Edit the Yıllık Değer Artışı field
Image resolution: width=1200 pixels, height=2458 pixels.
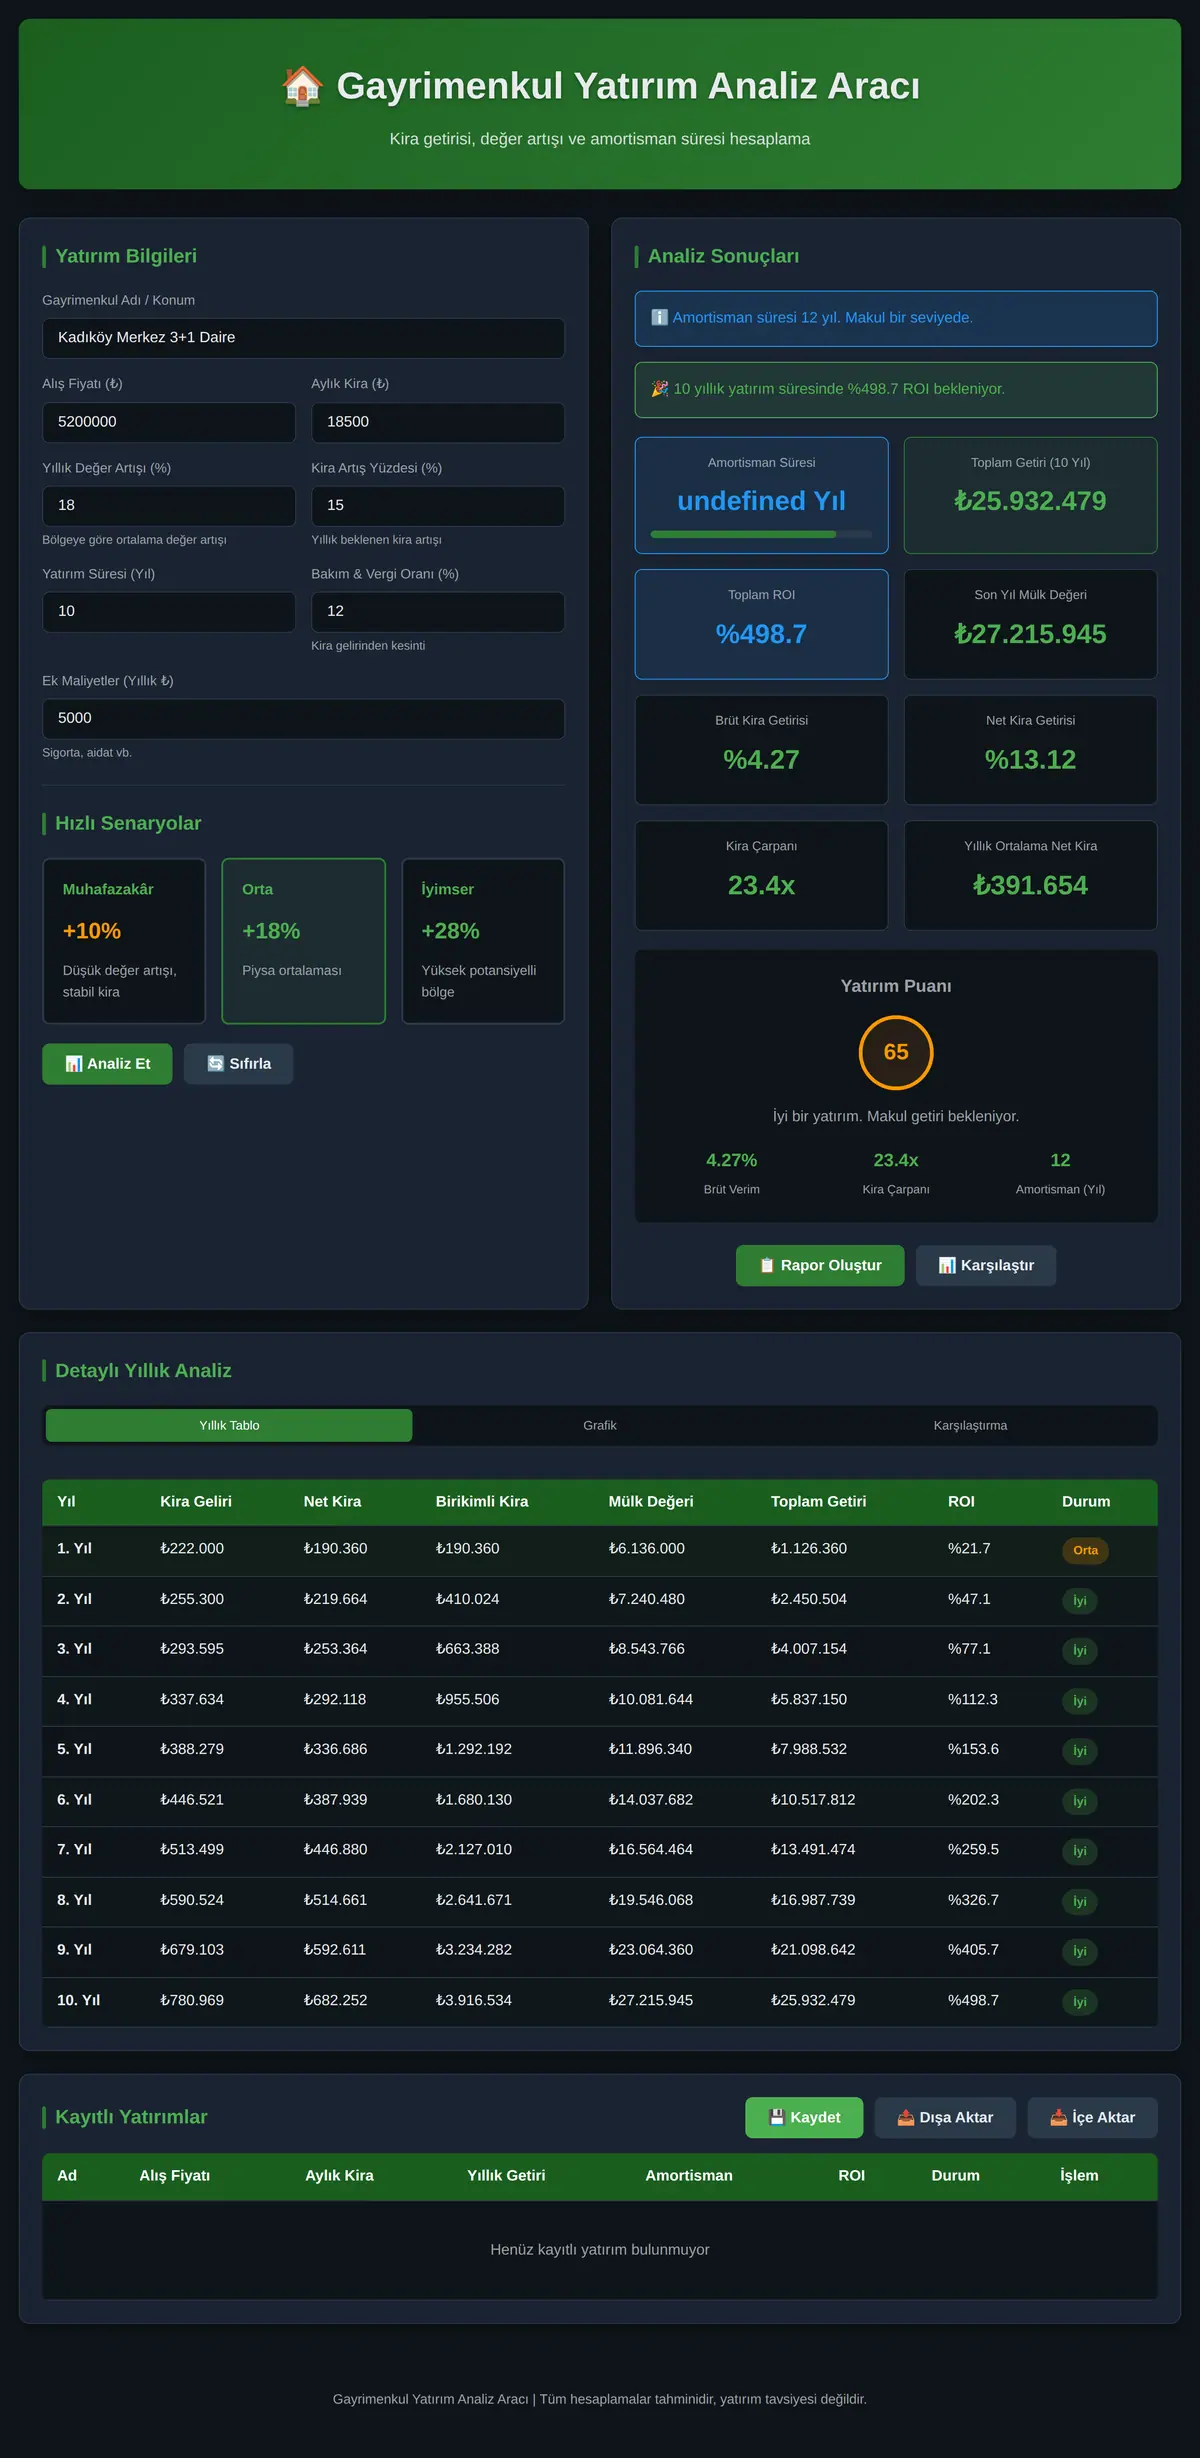169,506
